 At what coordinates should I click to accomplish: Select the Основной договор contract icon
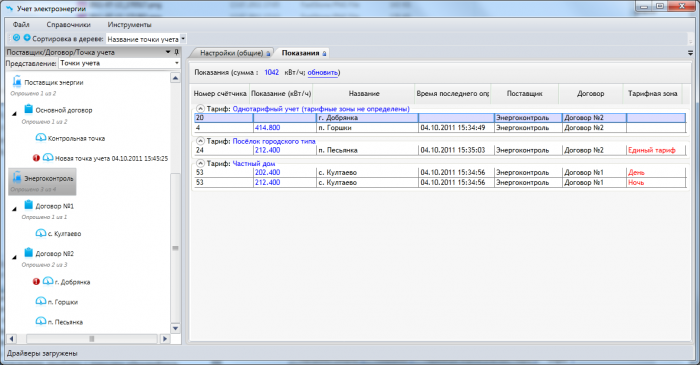29,109
